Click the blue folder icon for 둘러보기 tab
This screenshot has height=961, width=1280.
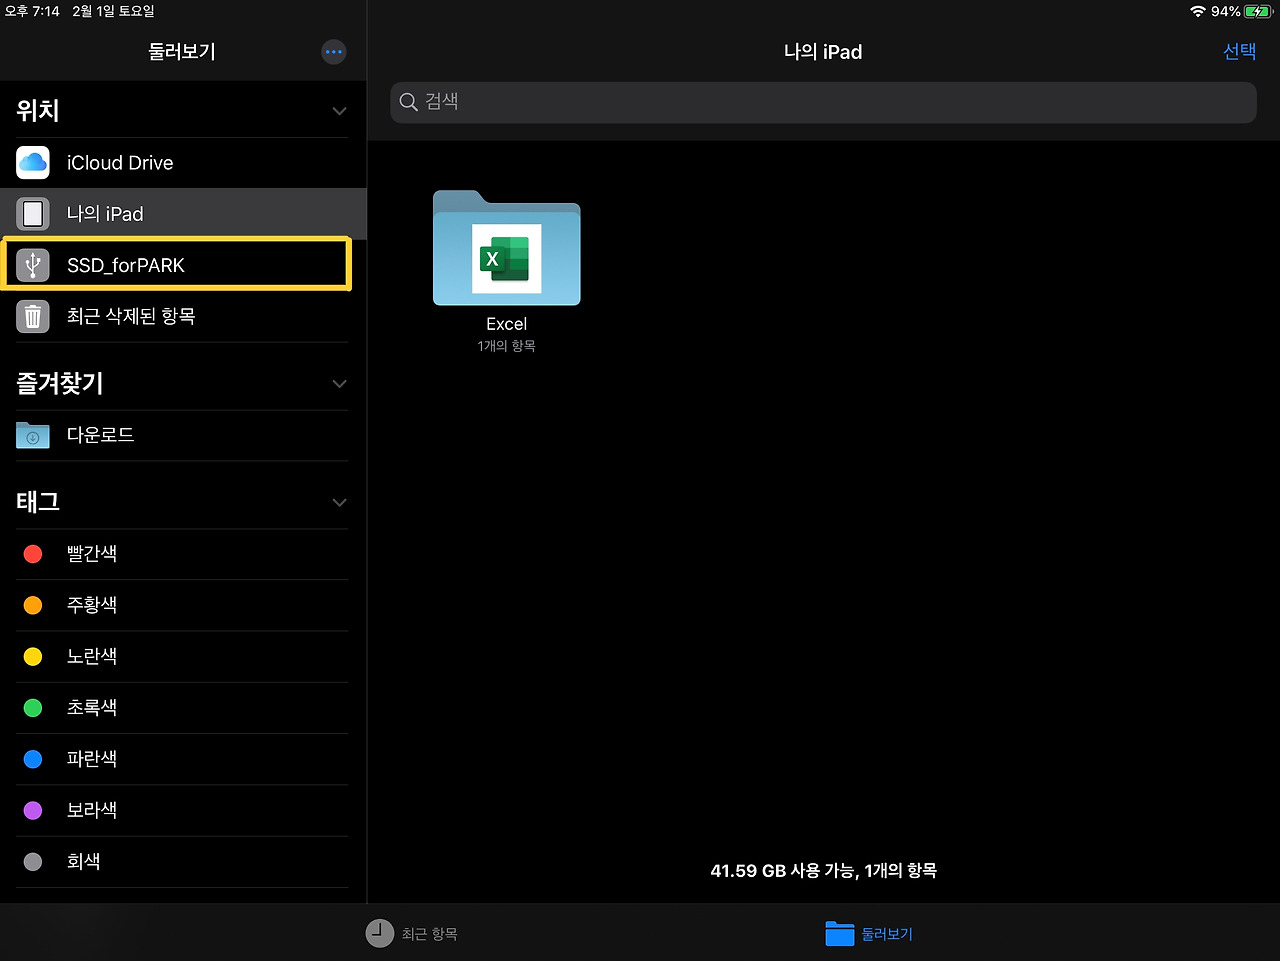[x=840, y=933]
